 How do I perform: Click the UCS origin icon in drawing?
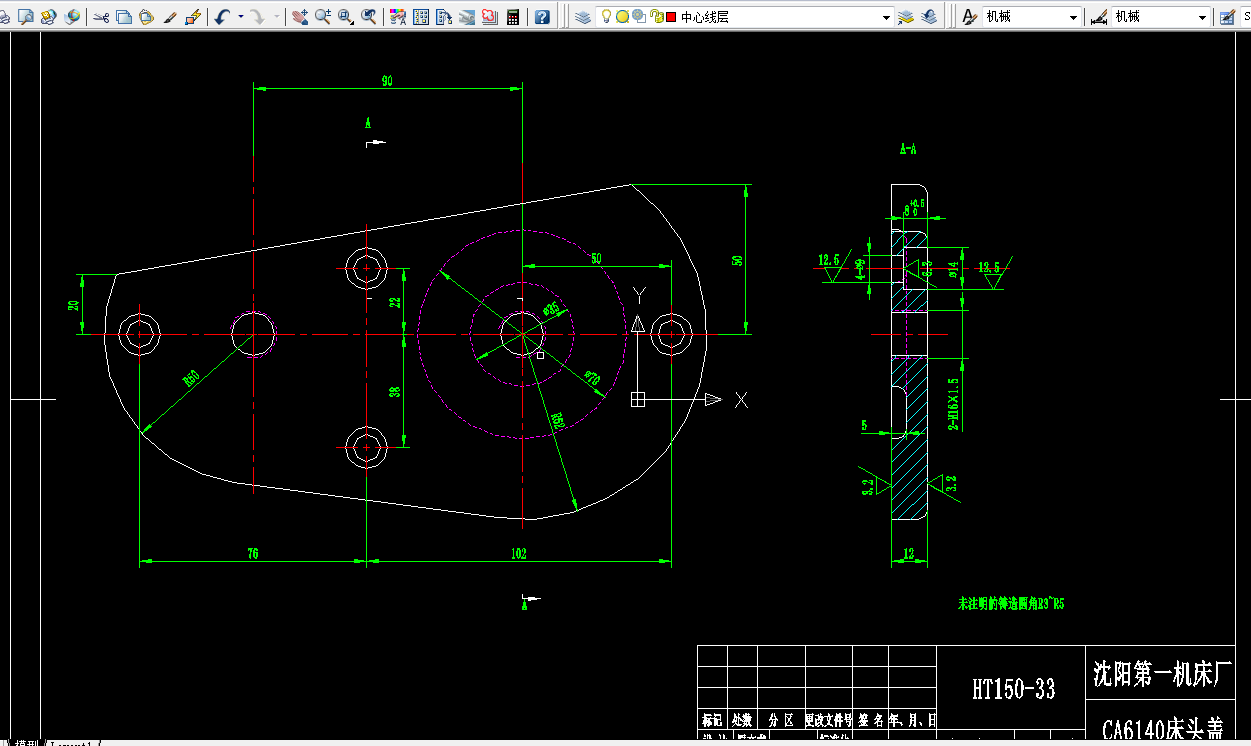pos(638,399)
